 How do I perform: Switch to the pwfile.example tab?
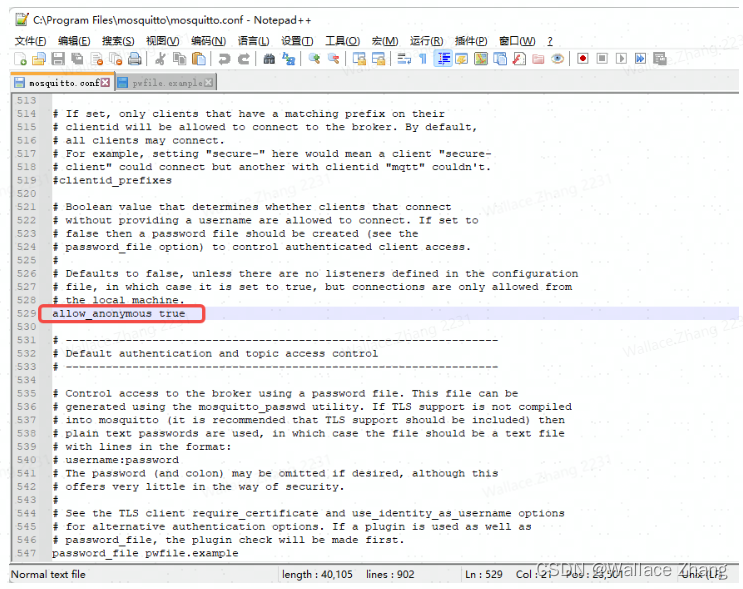[x=167, y=83]
